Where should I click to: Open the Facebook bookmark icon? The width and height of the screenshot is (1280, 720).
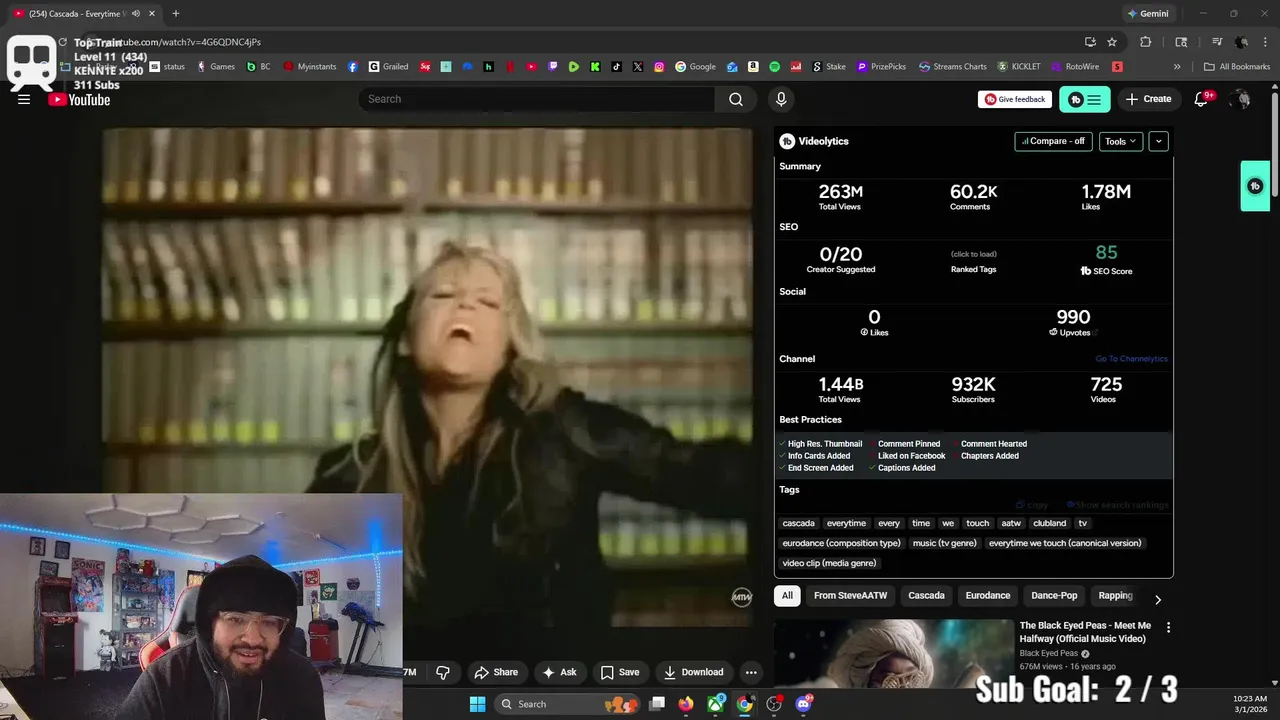click(353, 67)
